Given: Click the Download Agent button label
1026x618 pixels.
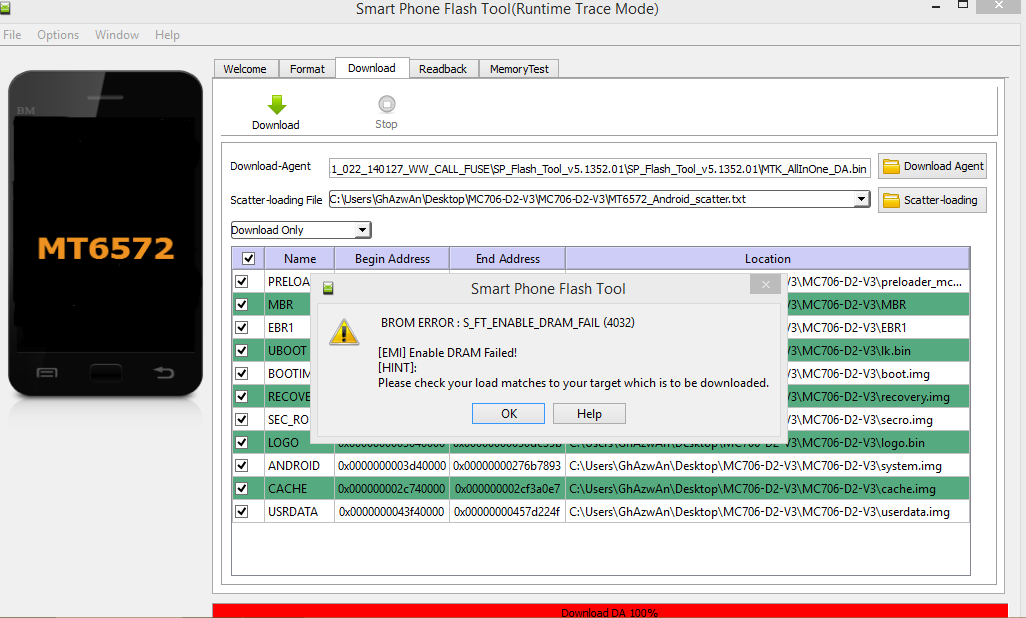Looking at the screenshot, I should [x=944, y=166].
